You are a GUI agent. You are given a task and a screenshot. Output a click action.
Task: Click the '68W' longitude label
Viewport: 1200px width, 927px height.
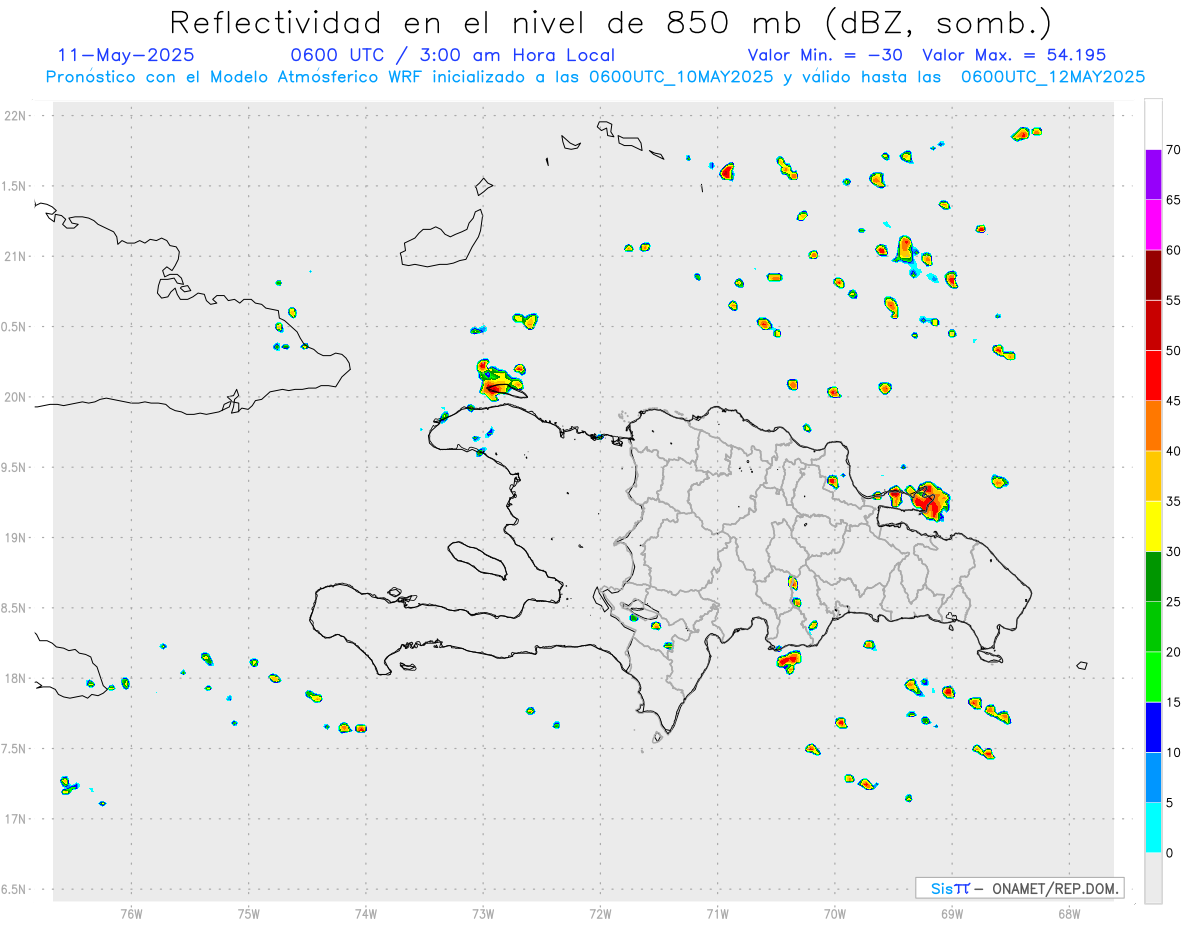pyautogui.click(x=1069, y=912)
